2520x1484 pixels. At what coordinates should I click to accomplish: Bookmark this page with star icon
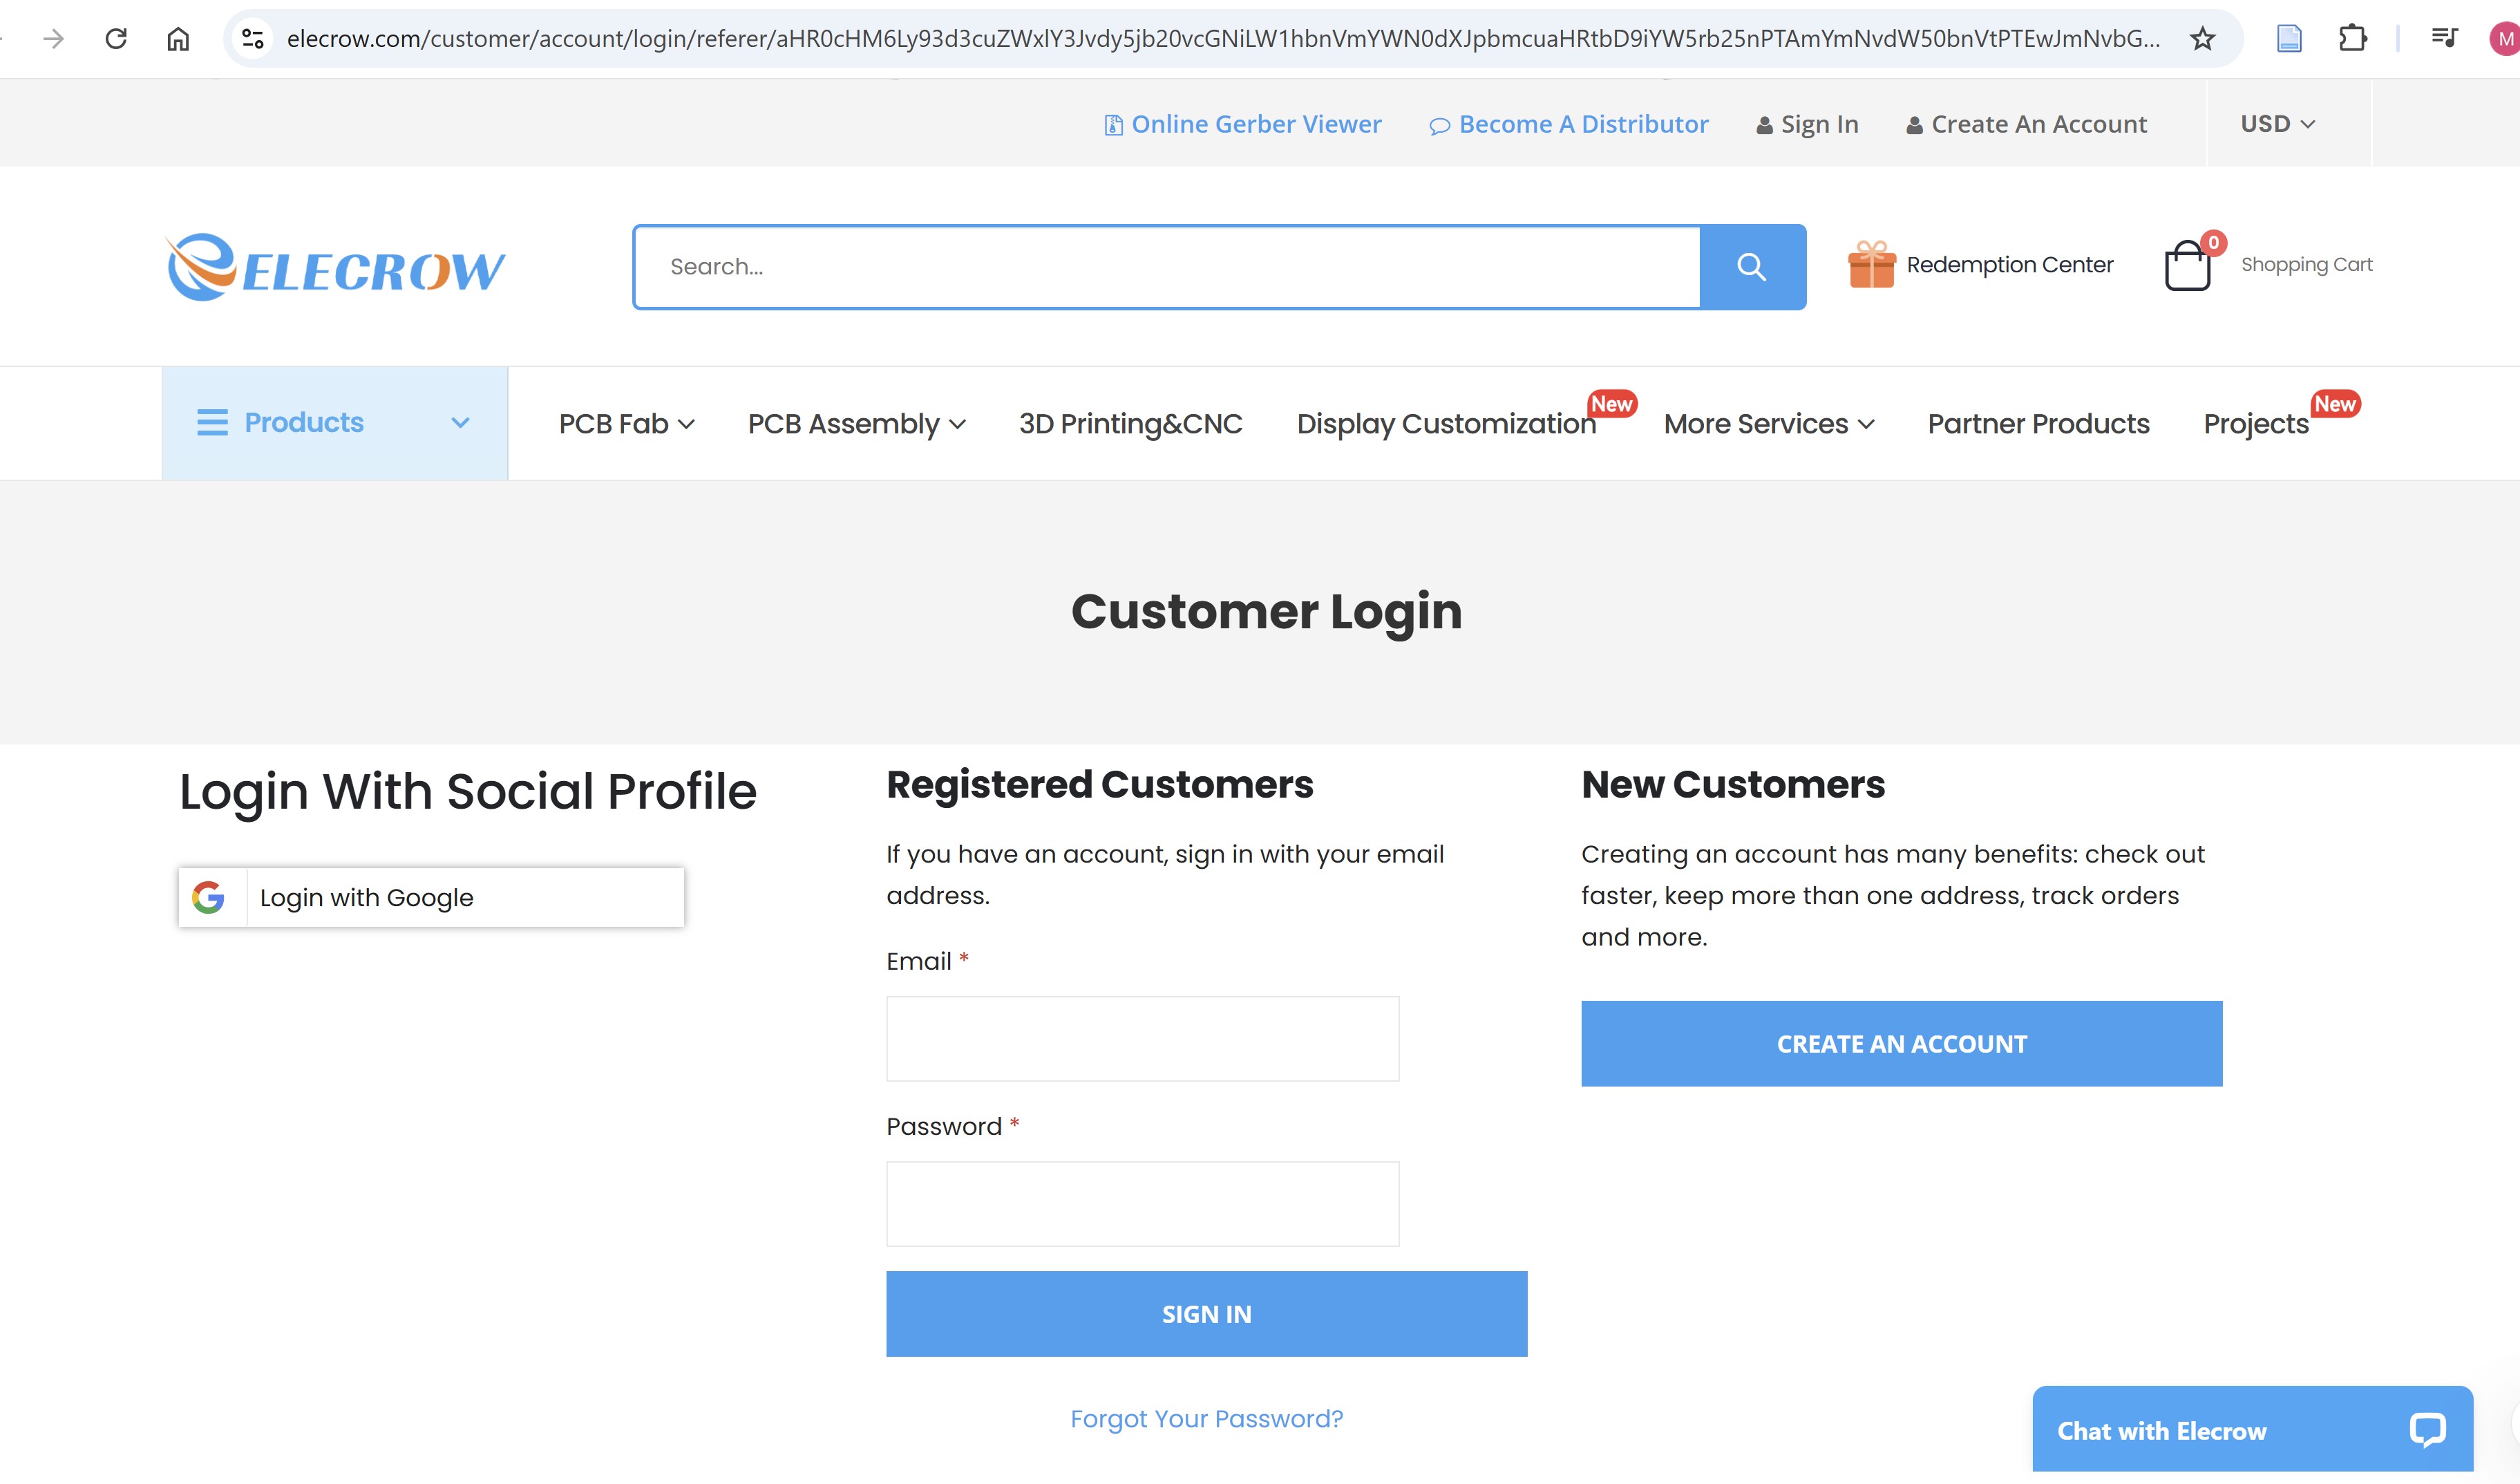click(x=2202, y=39)
